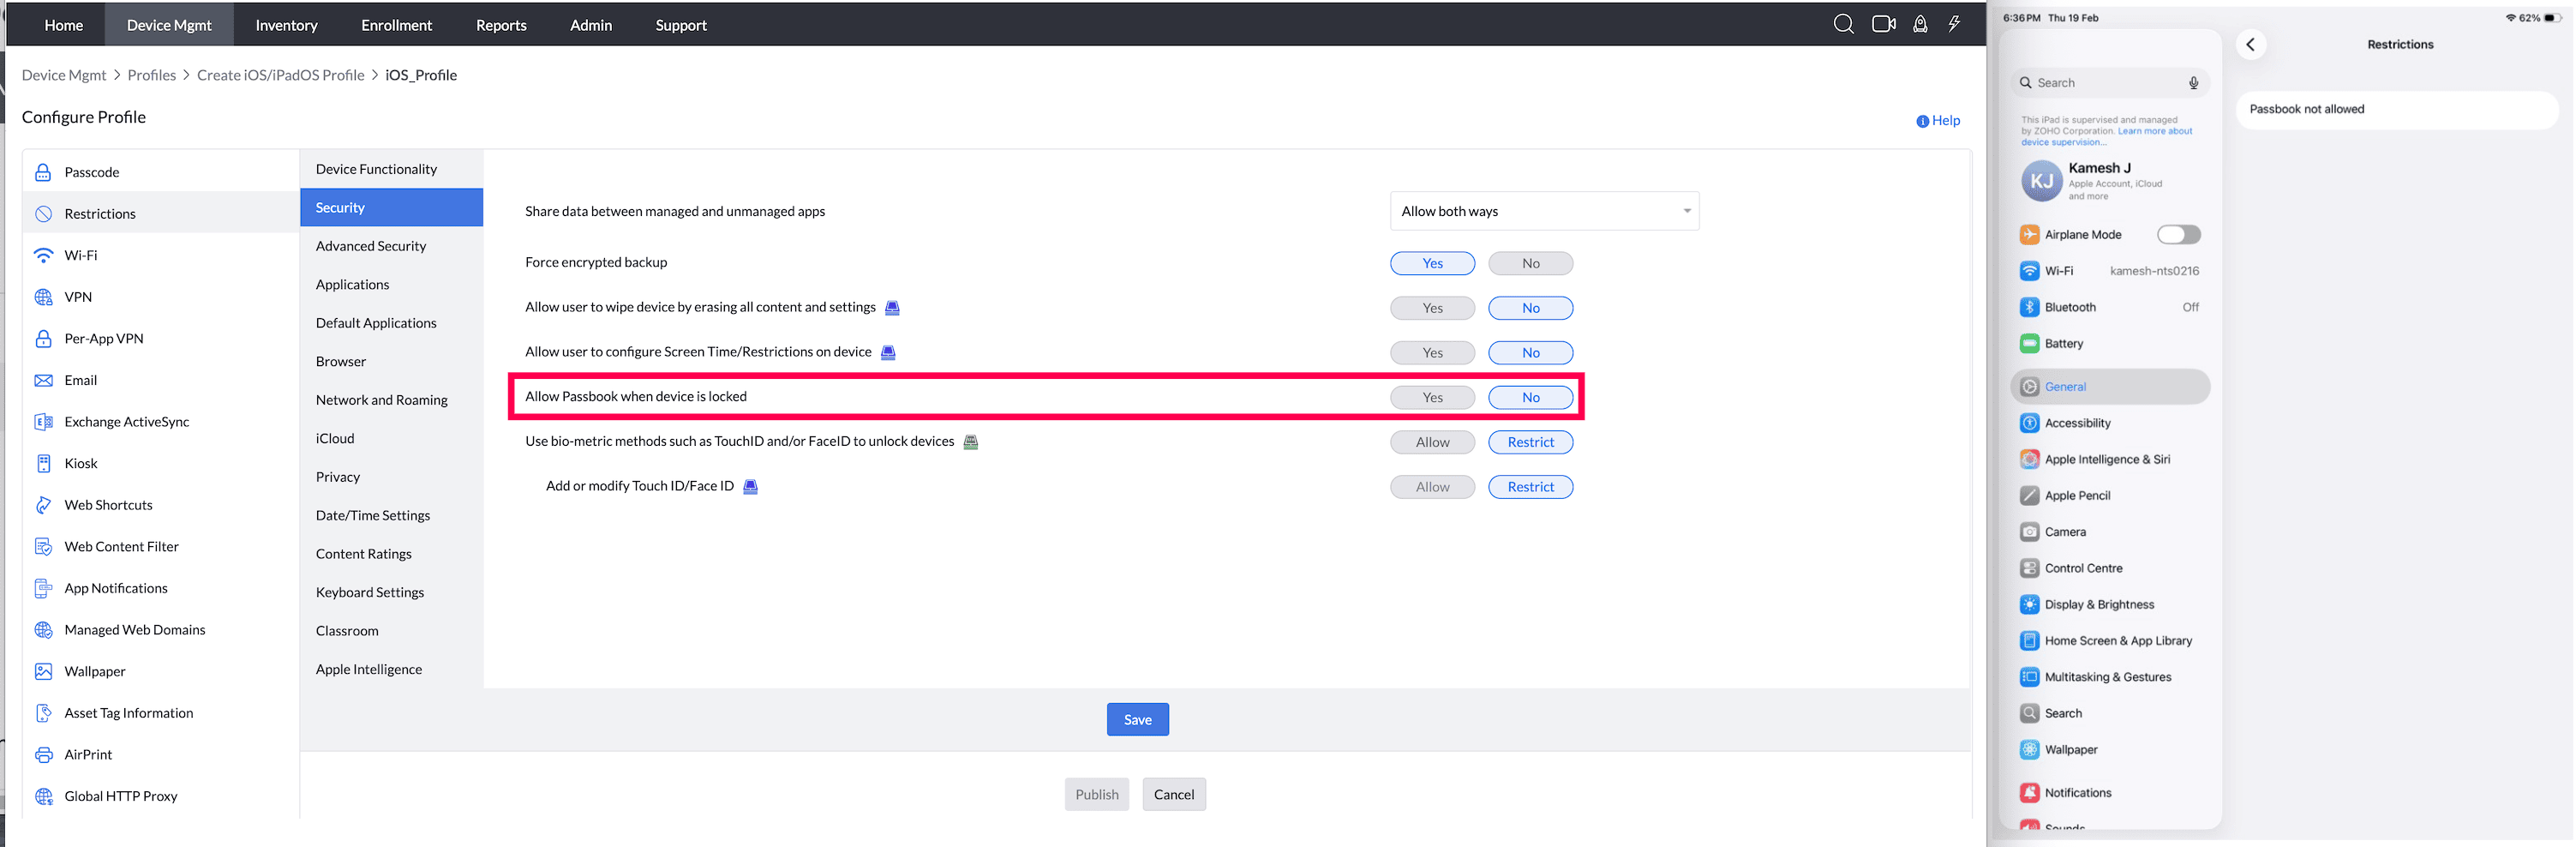Toggle the Airplane Mode switch
Image resolution: width=2576 pixels, height=847 pixels.
click(x=2178, y=234)
